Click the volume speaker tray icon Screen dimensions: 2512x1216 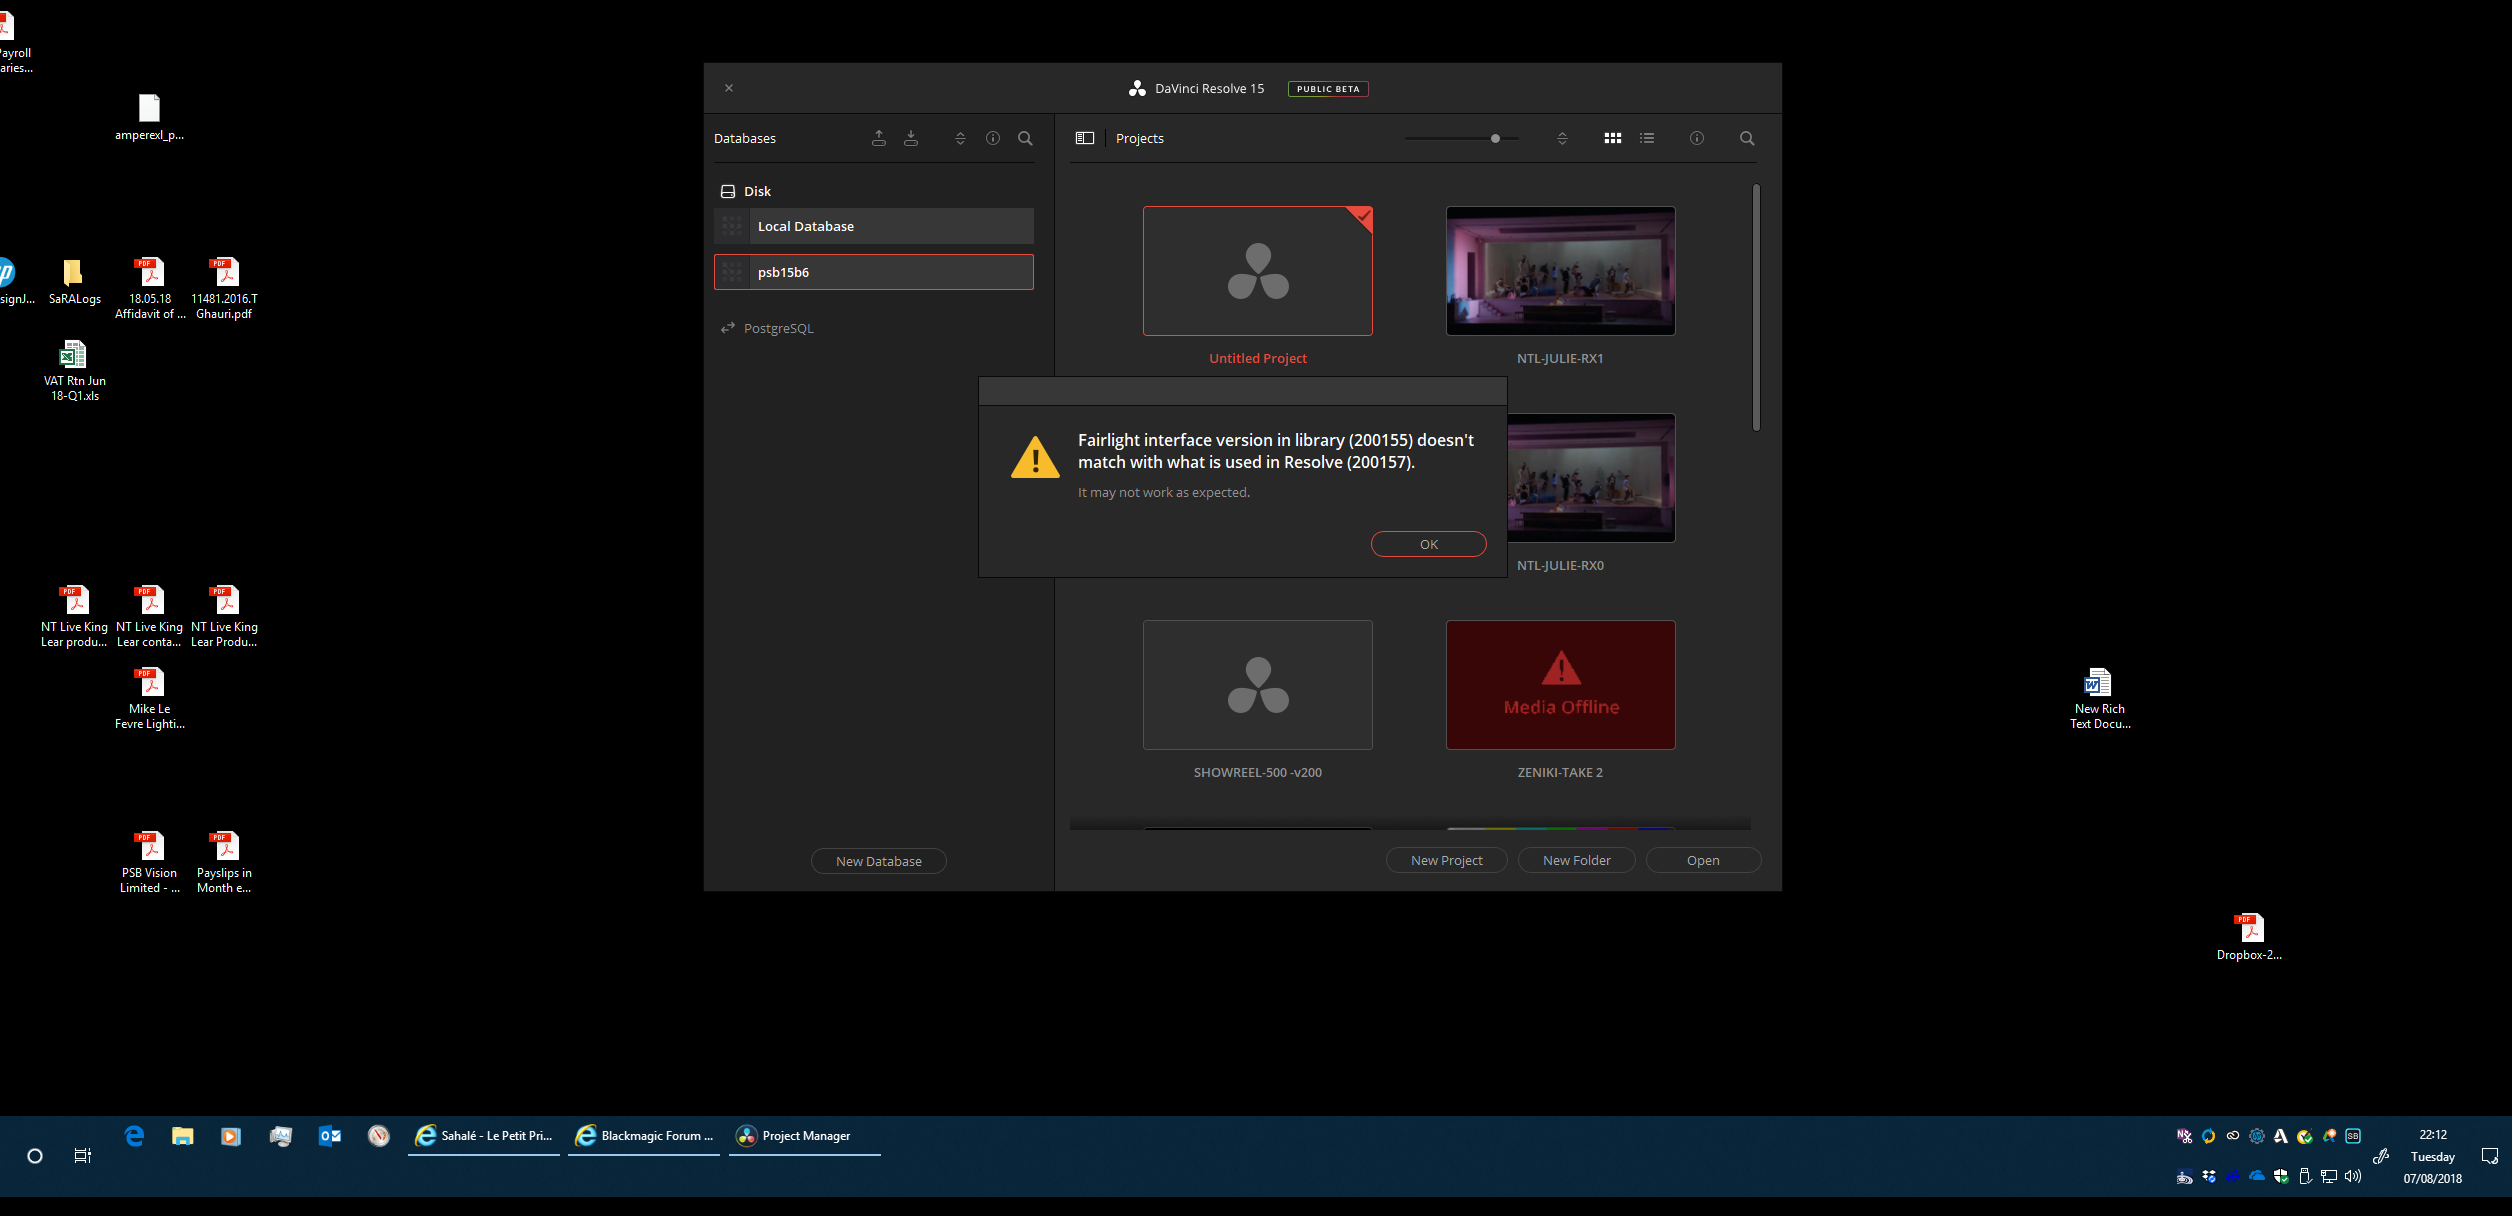coord(2352,1176)
